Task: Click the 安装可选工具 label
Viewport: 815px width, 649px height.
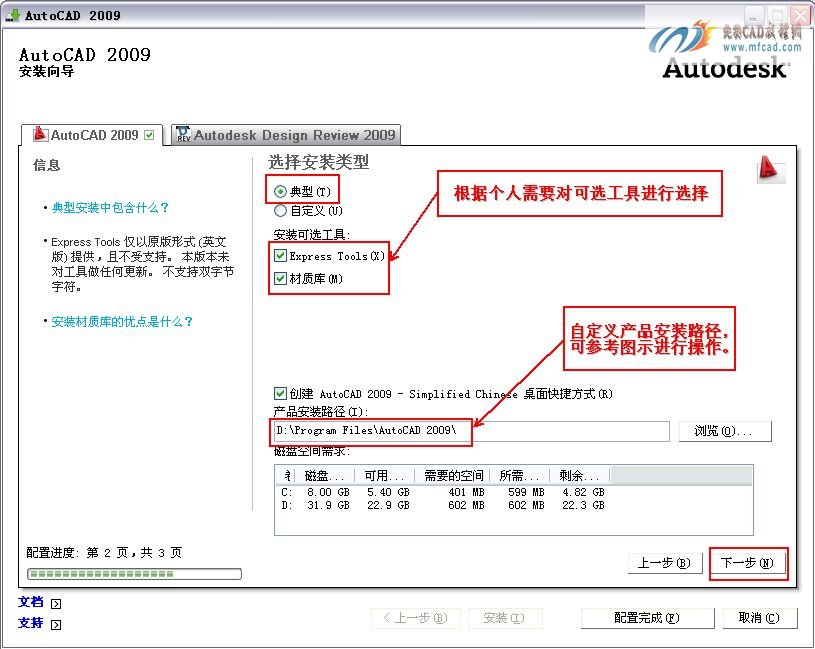Action: [312, 235]
